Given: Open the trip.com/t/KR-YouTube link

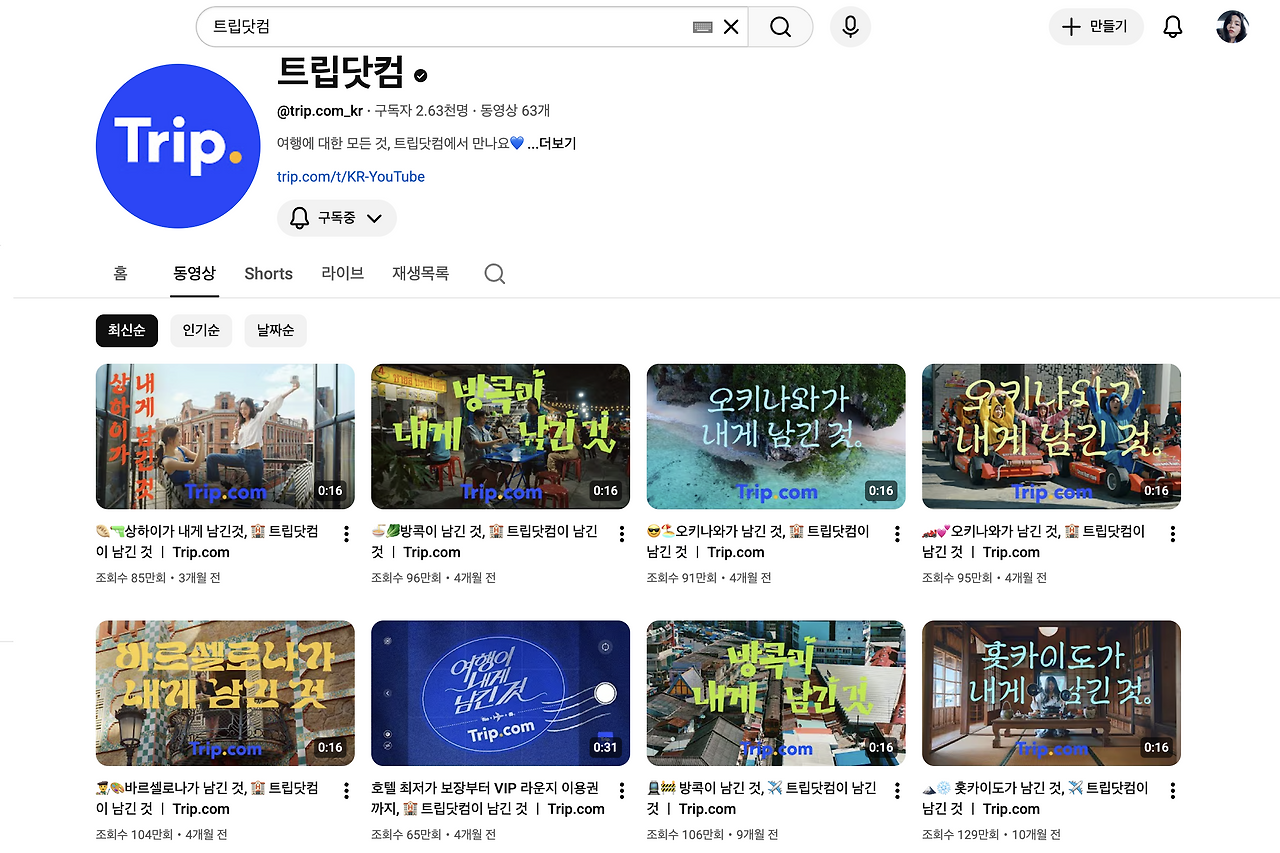Looking at the screenshot, I should (x=351, y=177).
